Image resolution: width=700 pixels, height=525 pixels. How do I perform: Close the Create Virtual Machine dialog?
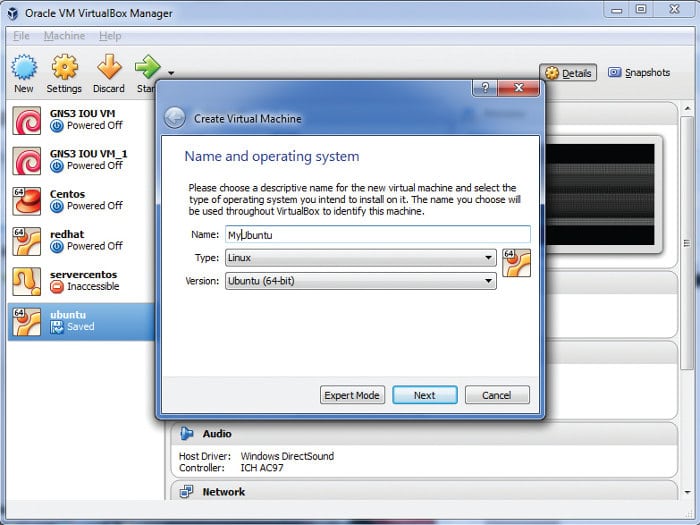pyautogui.click(x=518, y=88)
